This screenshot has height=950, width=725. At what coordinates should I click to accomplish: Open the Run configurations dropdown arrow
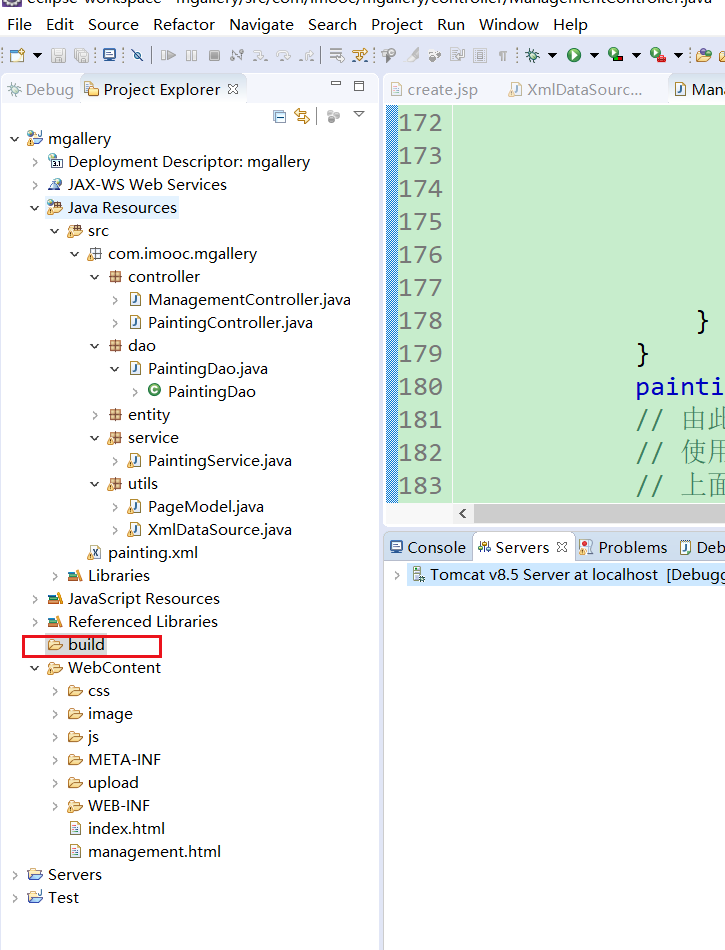tap(594, 56)
